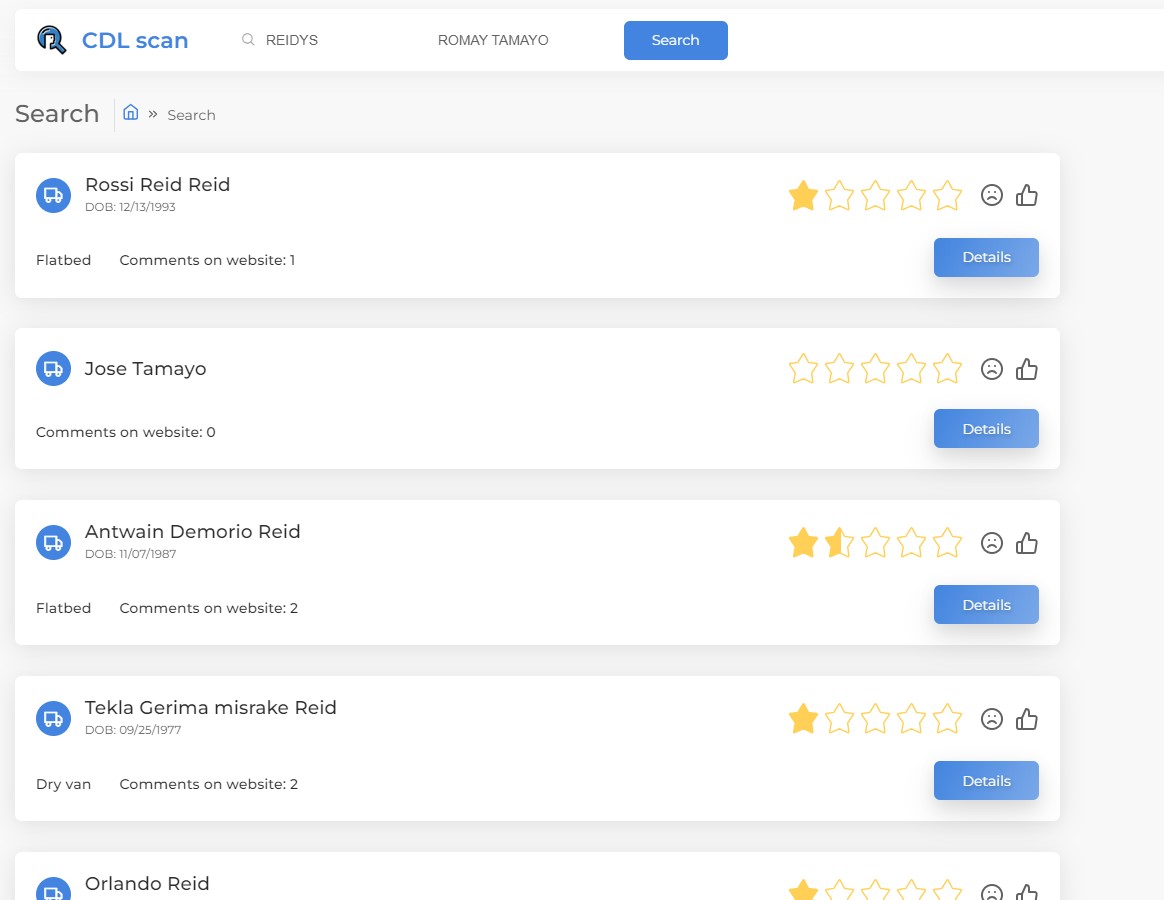Rate Antwain Demorio Reid five stars

(947, 543)
